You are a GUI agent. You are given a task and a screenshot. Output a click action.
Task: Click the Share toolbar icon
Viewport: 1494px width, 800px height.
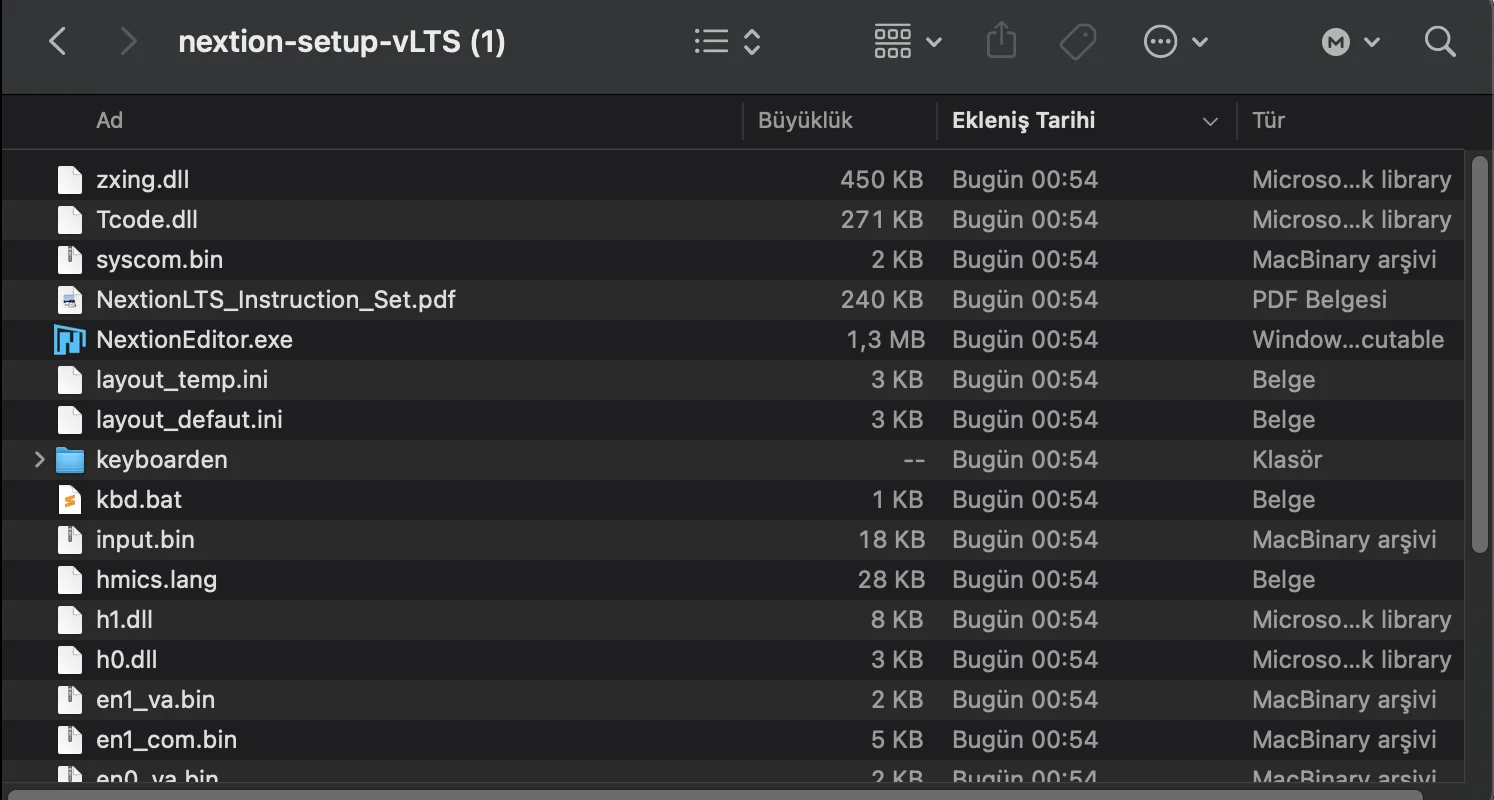point(1001,42)
